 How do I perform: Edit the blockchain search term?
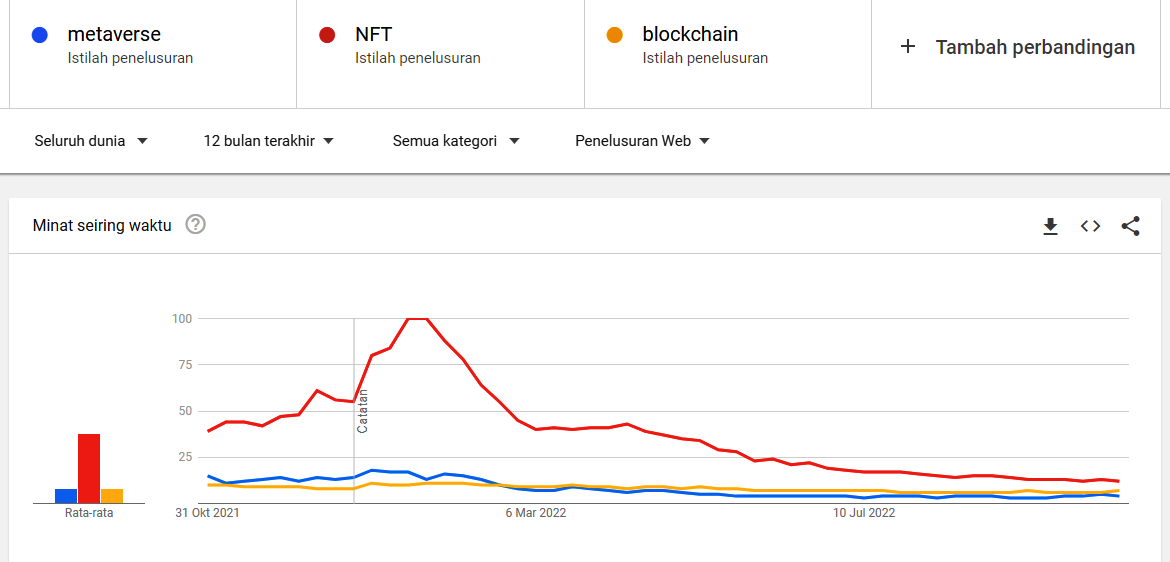pyautogui.click(x=690, y=35)
